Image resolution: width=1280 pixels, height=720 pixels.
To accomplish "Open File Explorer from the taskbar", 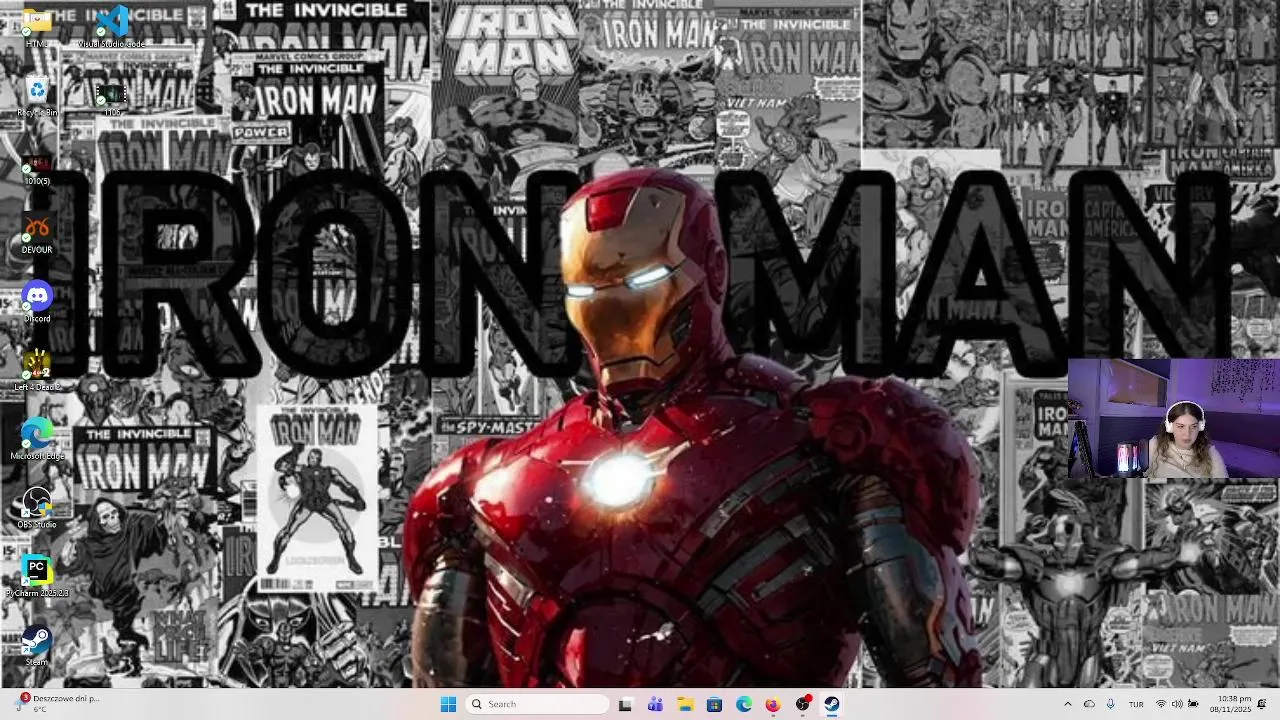I will pyautogui.click(x=685, y=704).
